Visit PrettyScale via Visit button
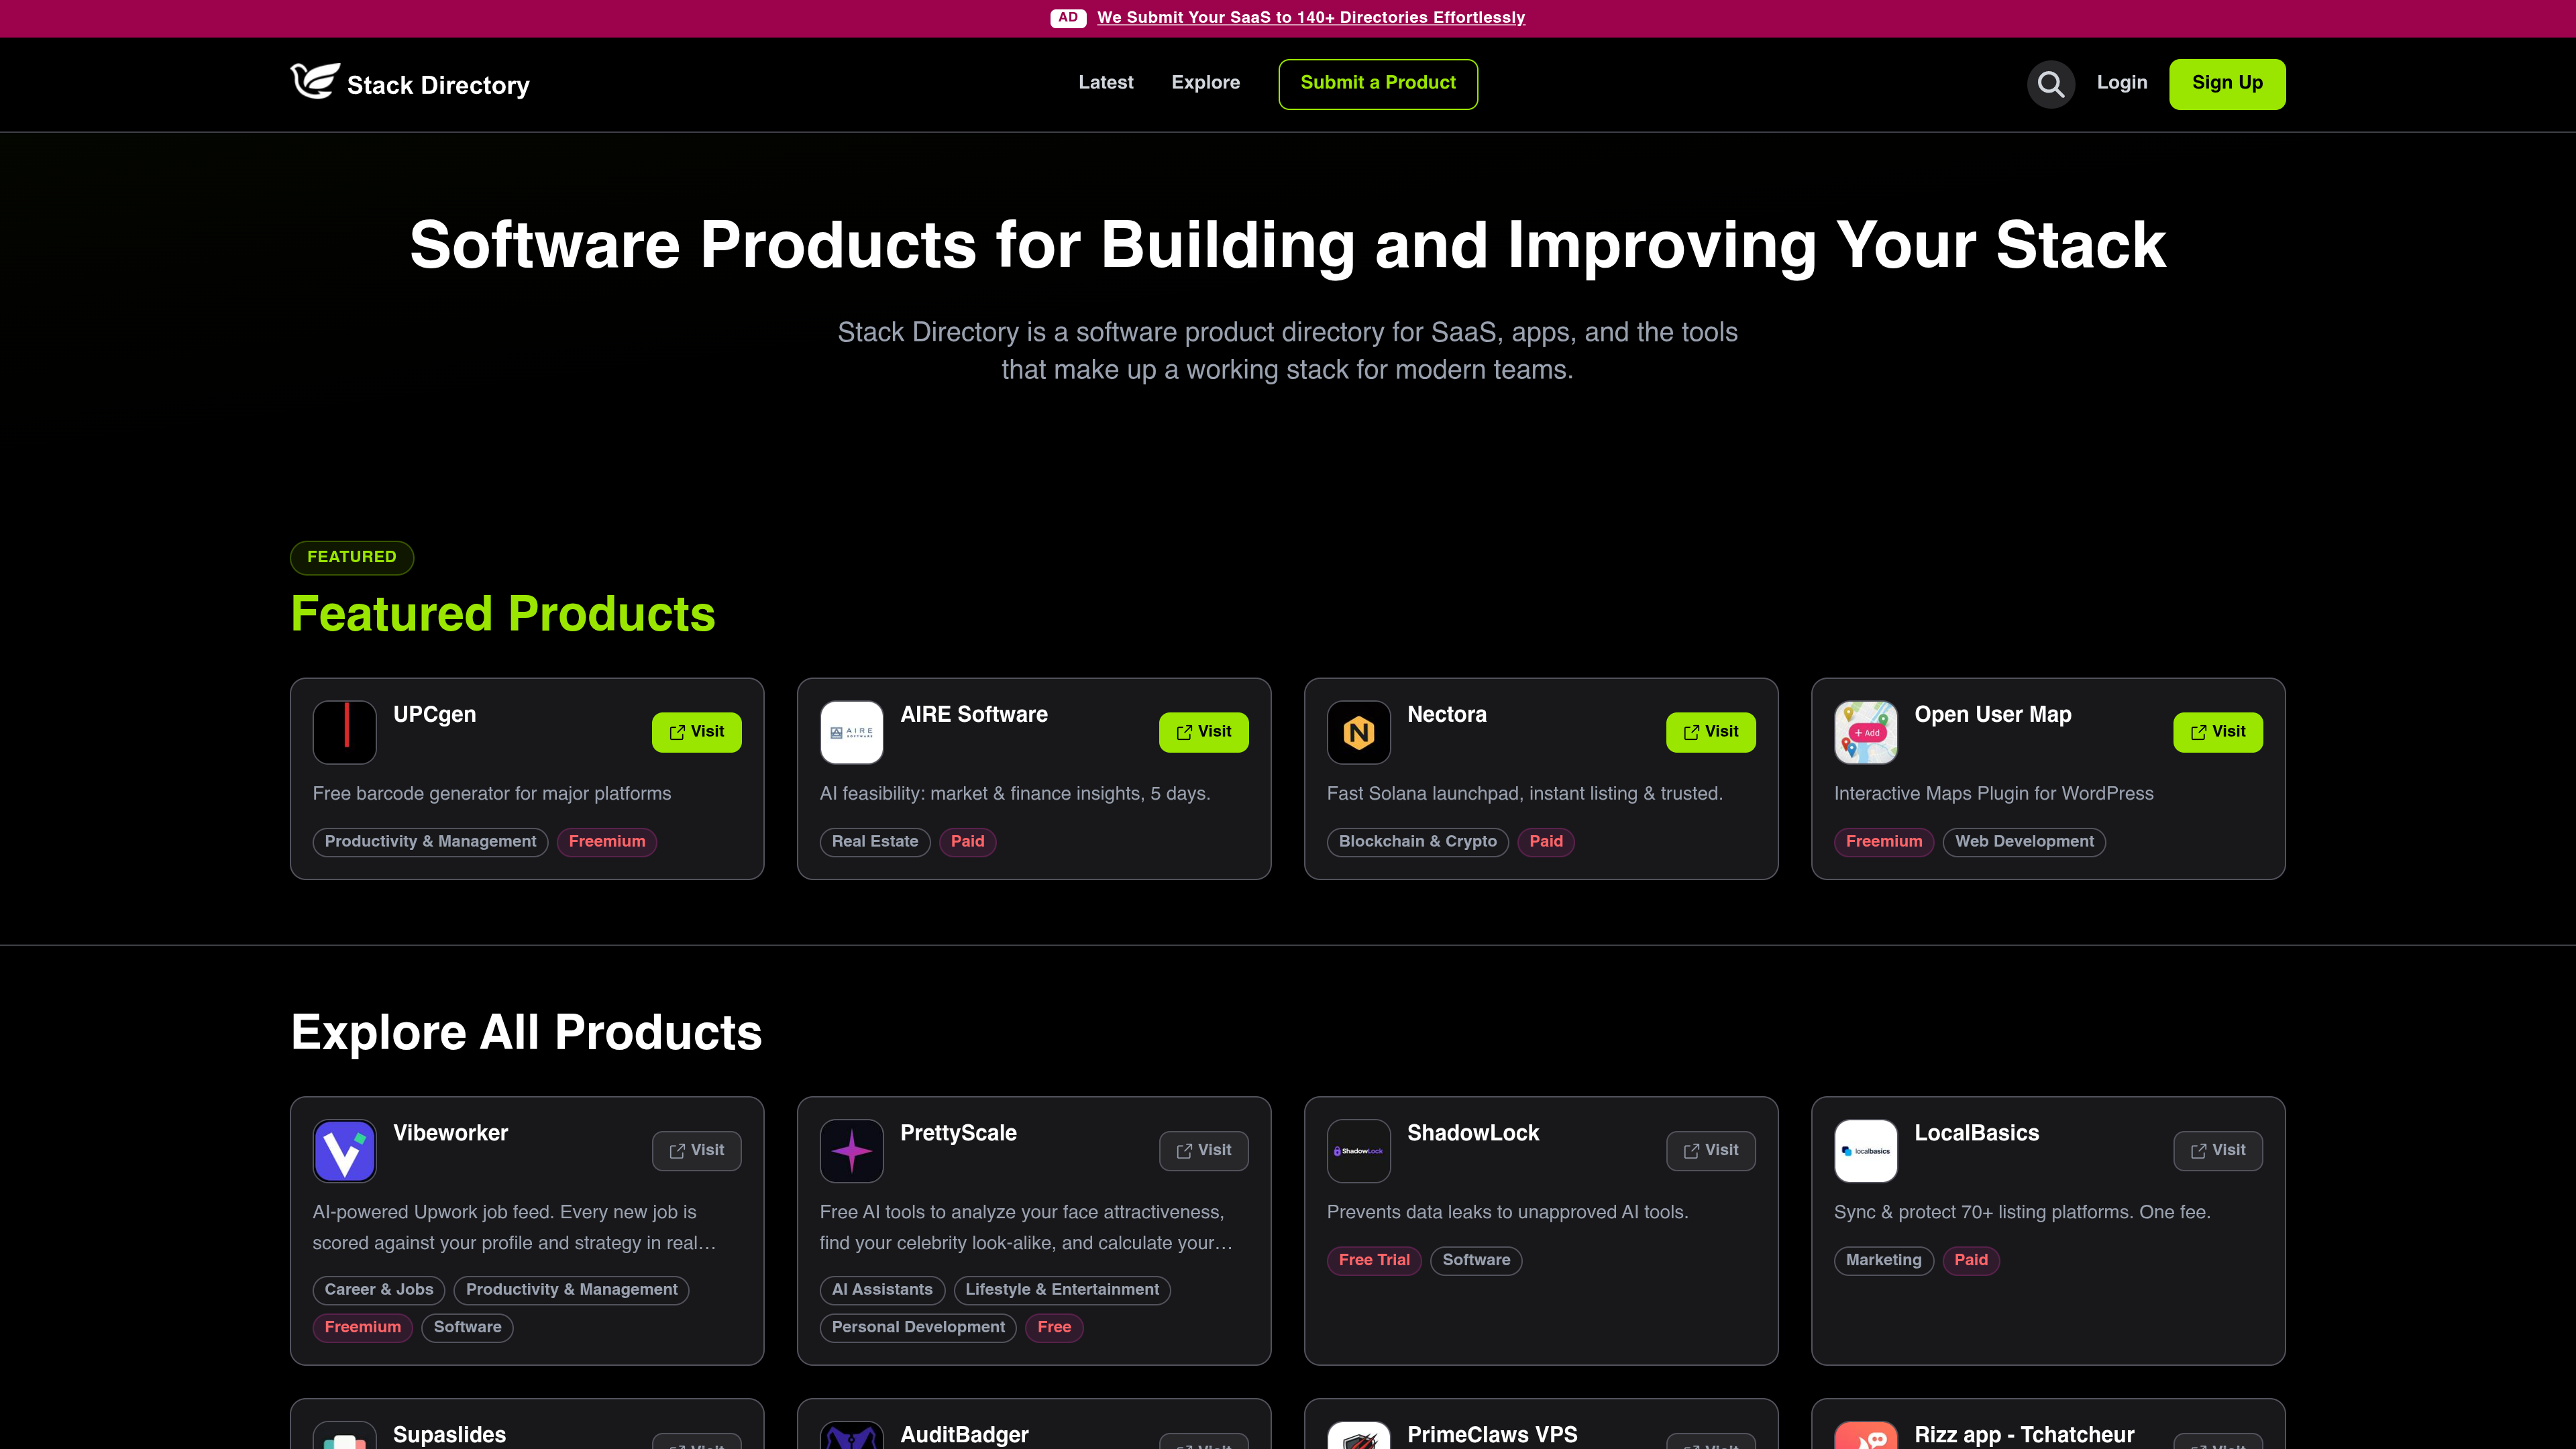Image resolution: width=2576 pixels, height=1449 pixels. [x=1203, y=1151]
